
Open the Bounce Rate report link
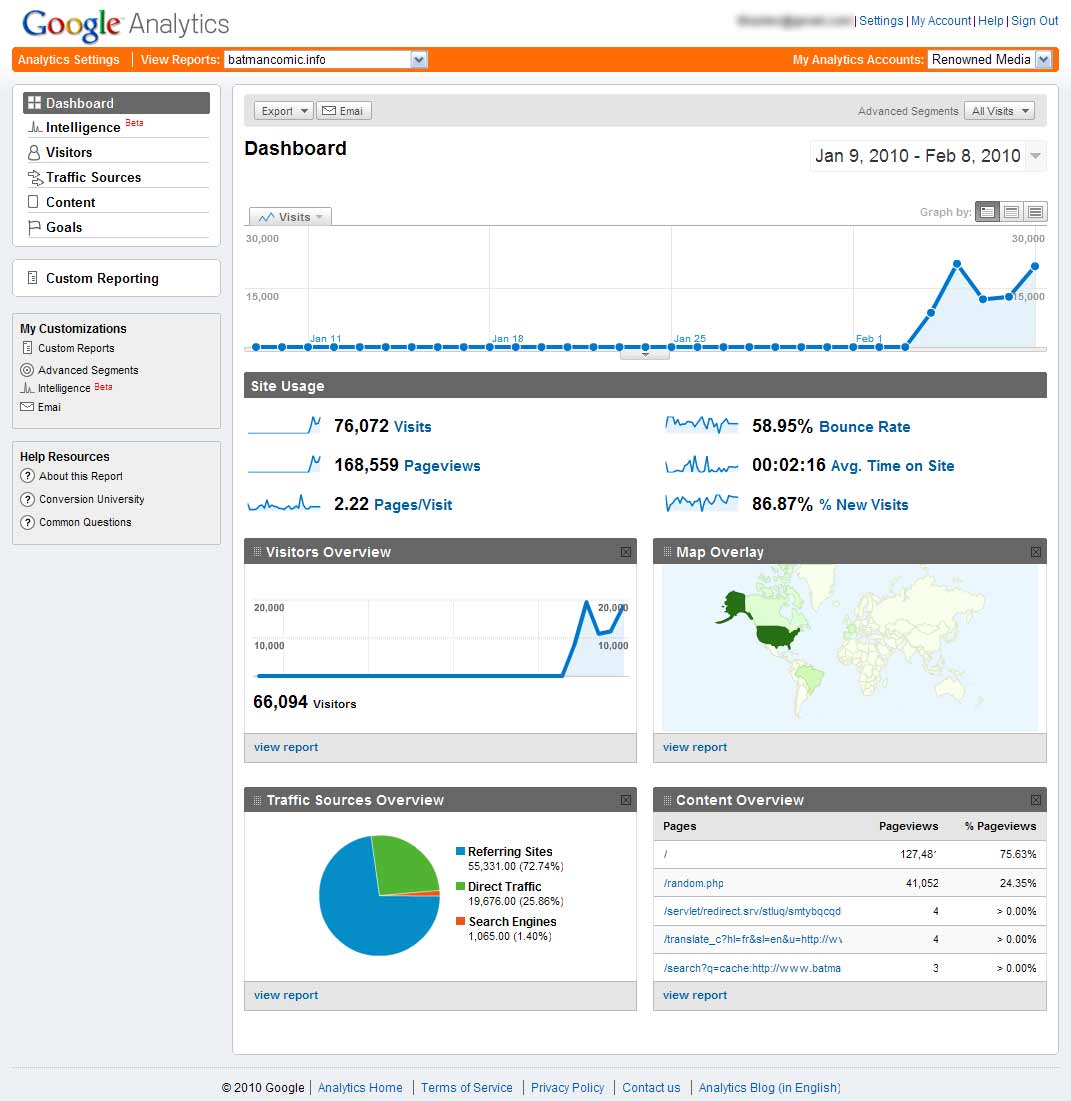[865, 426]
